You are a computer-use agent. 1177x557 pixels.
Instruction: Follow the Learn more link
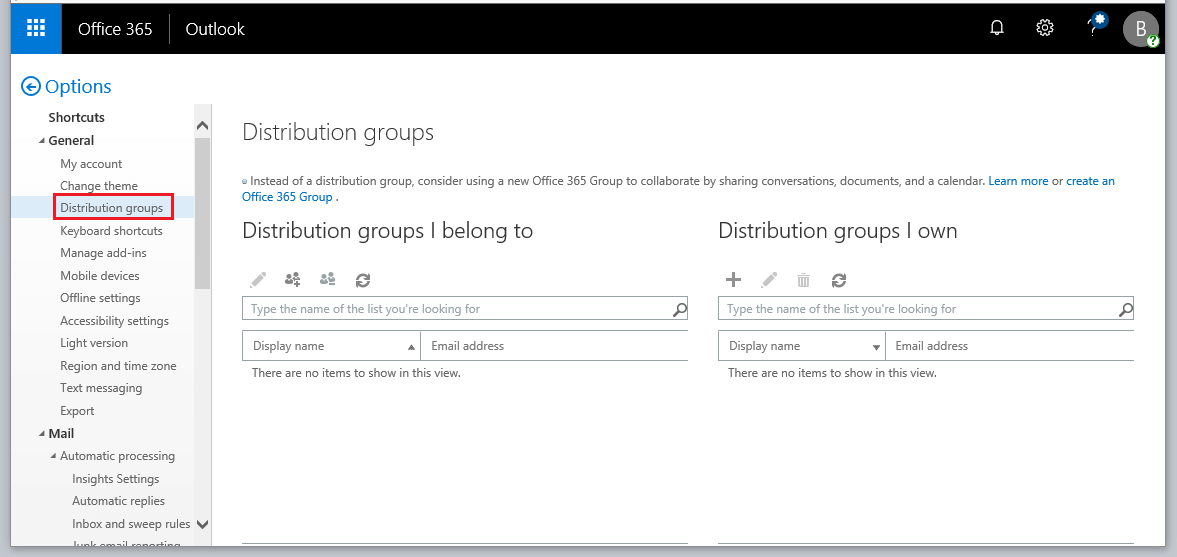pyautogui.click(x=1018, y=181)
